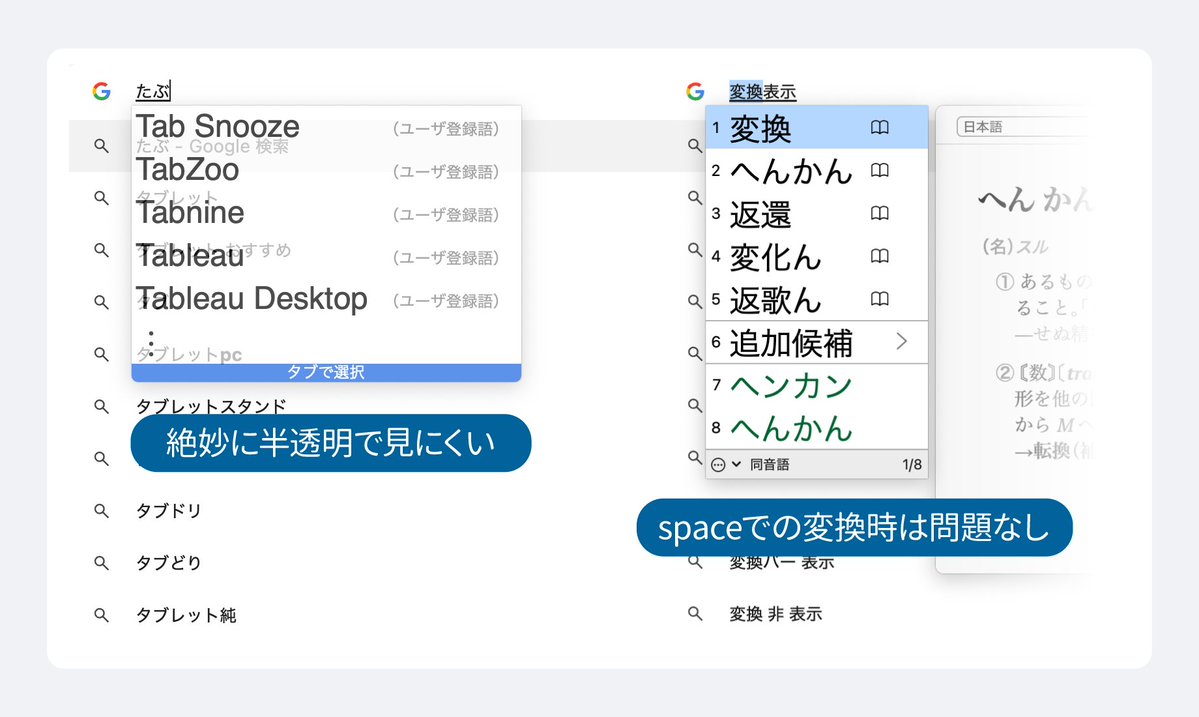This screenshot has width=1199, height=717.
Task: Click the タブで選択 button
Action: coord(325,371)
